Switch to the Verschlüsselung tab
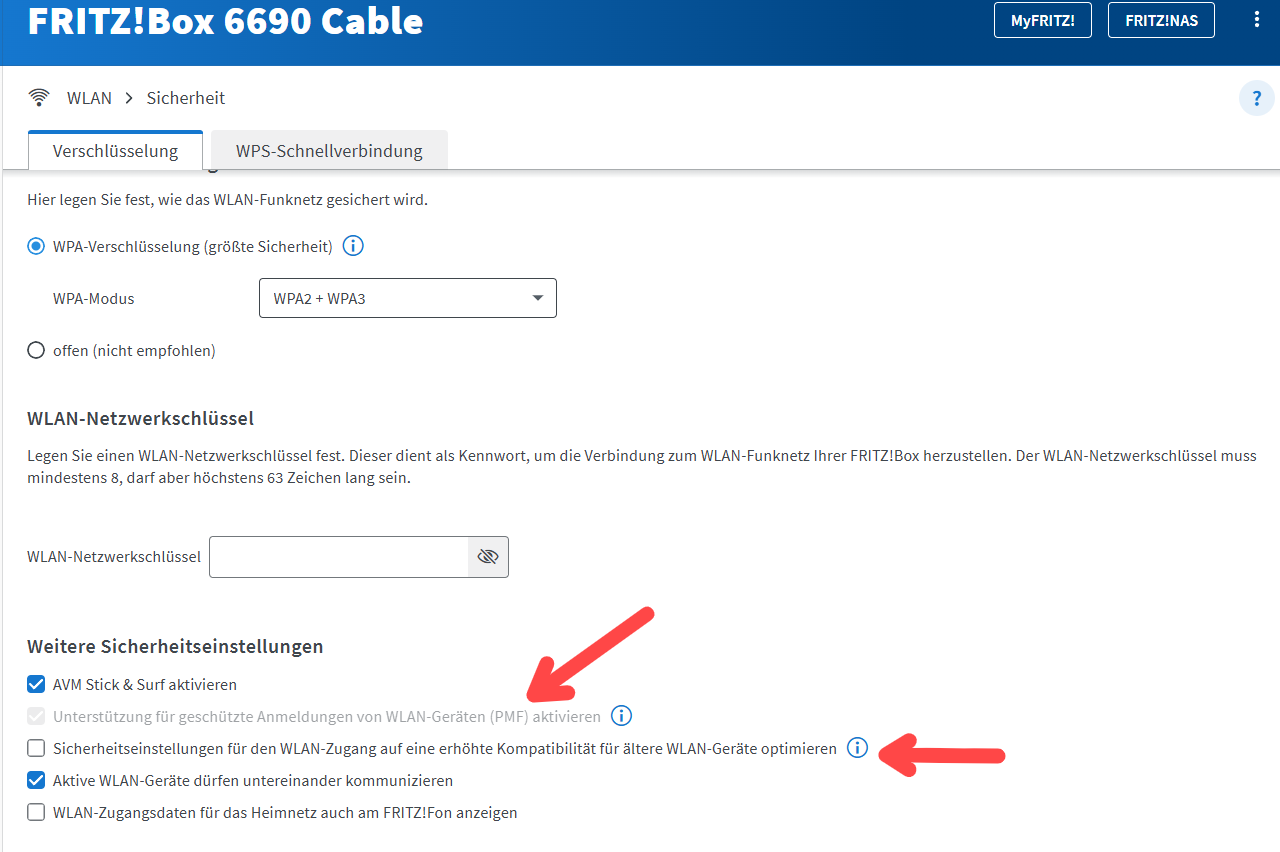1280x852 pixels. 115,151
